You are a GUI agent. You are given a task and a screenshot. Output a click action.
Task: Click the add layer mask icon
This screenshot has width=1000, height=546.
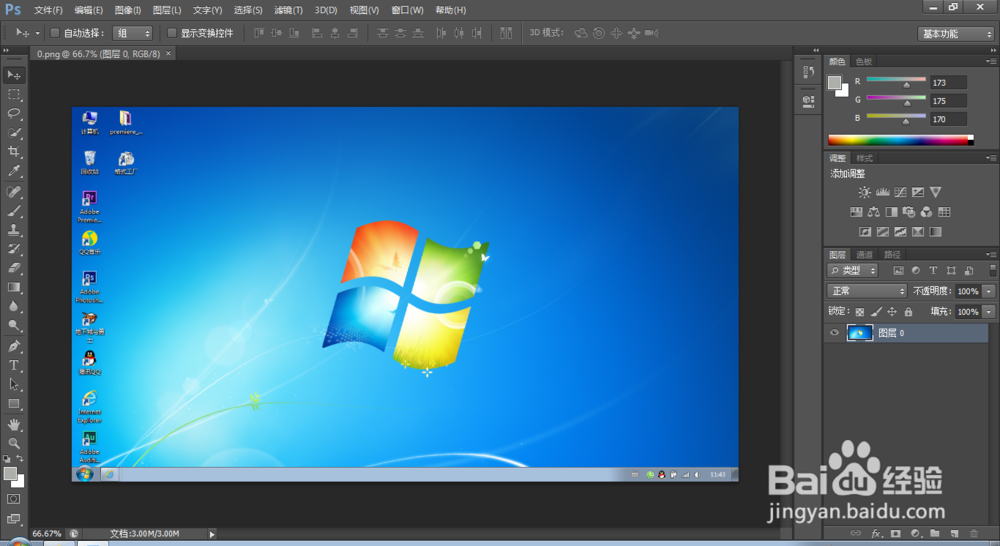pyautogui.click(x=896, y=533)
